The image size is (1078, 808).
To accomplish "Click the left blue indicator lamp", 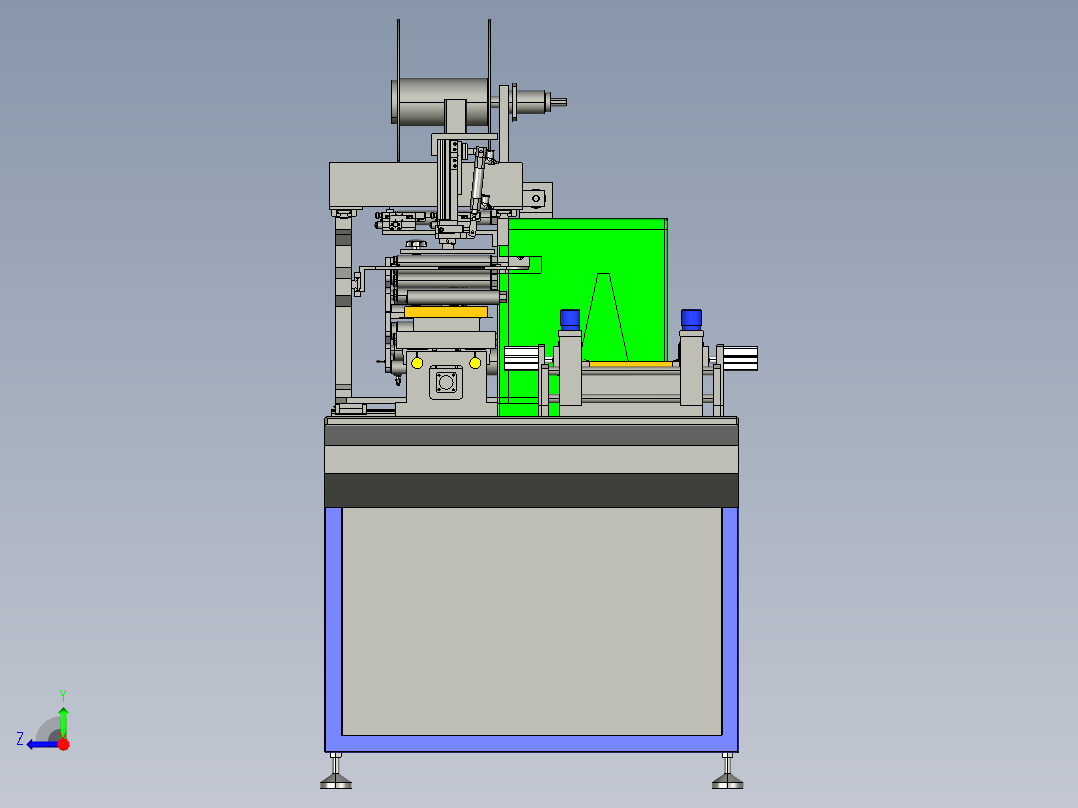I will [x=570, y=318].
